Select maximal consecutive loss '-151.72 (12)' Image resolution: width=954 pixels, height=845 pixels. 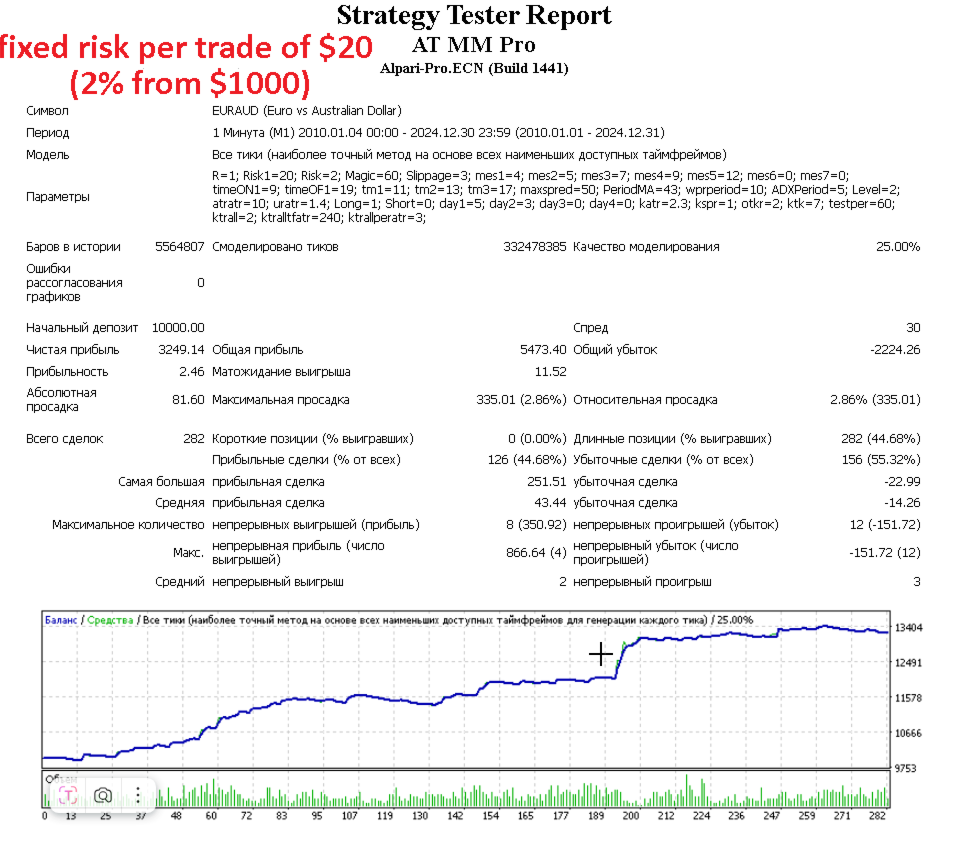point(885,553)
